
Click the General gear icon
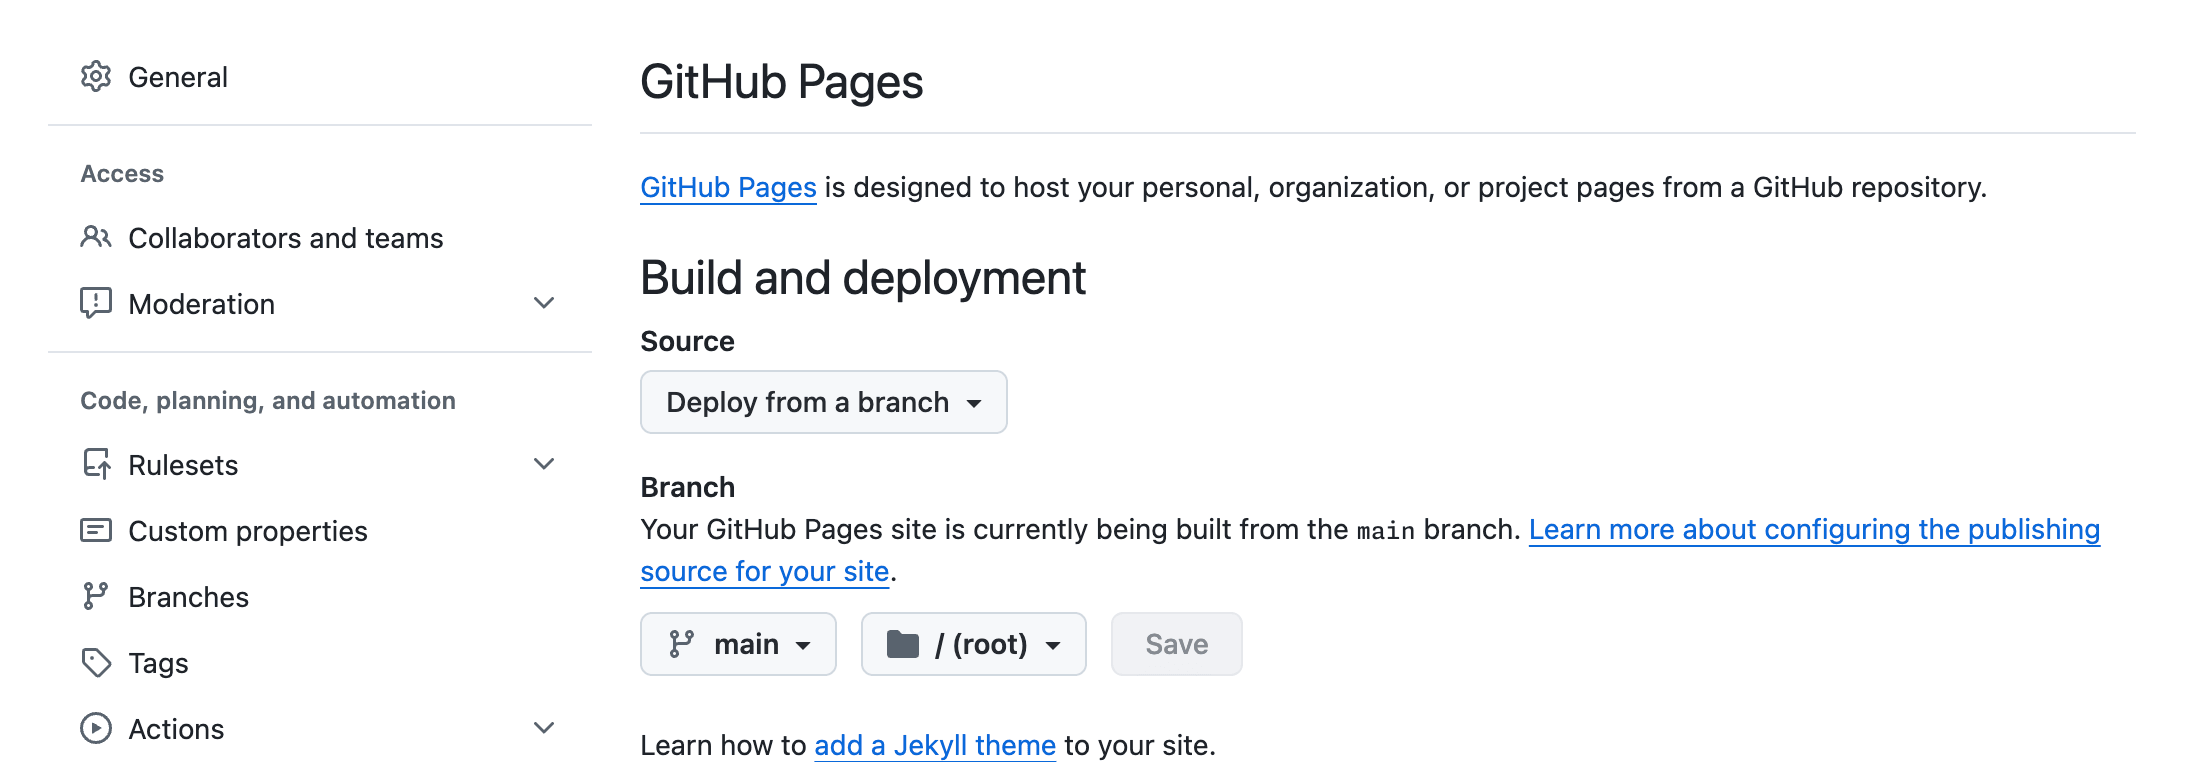click(x=96, y=76)
